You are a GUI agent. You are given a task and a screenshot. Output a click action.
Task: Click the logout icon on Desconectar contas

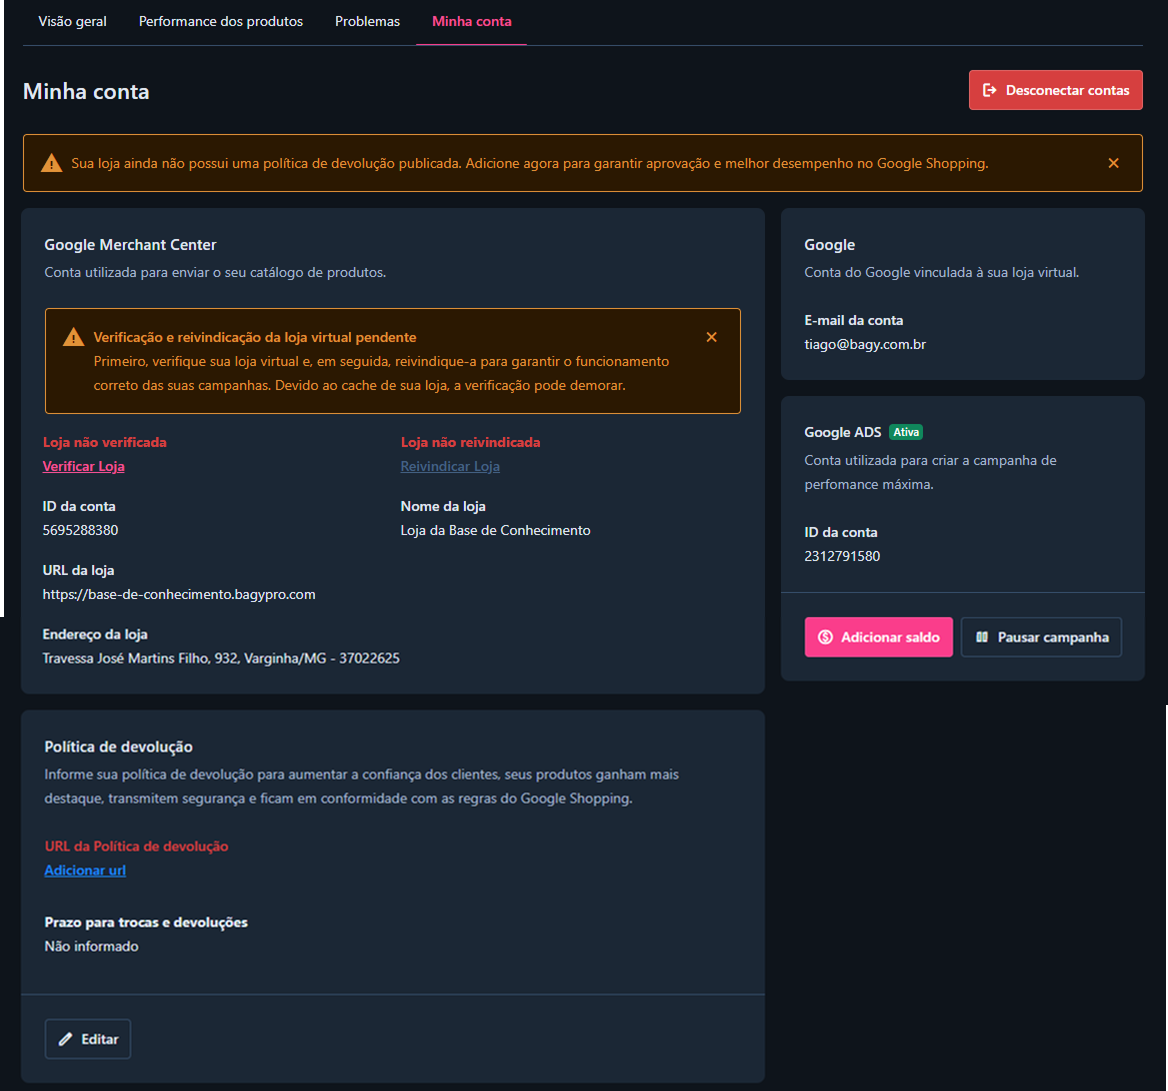click(x=989, y=90)
